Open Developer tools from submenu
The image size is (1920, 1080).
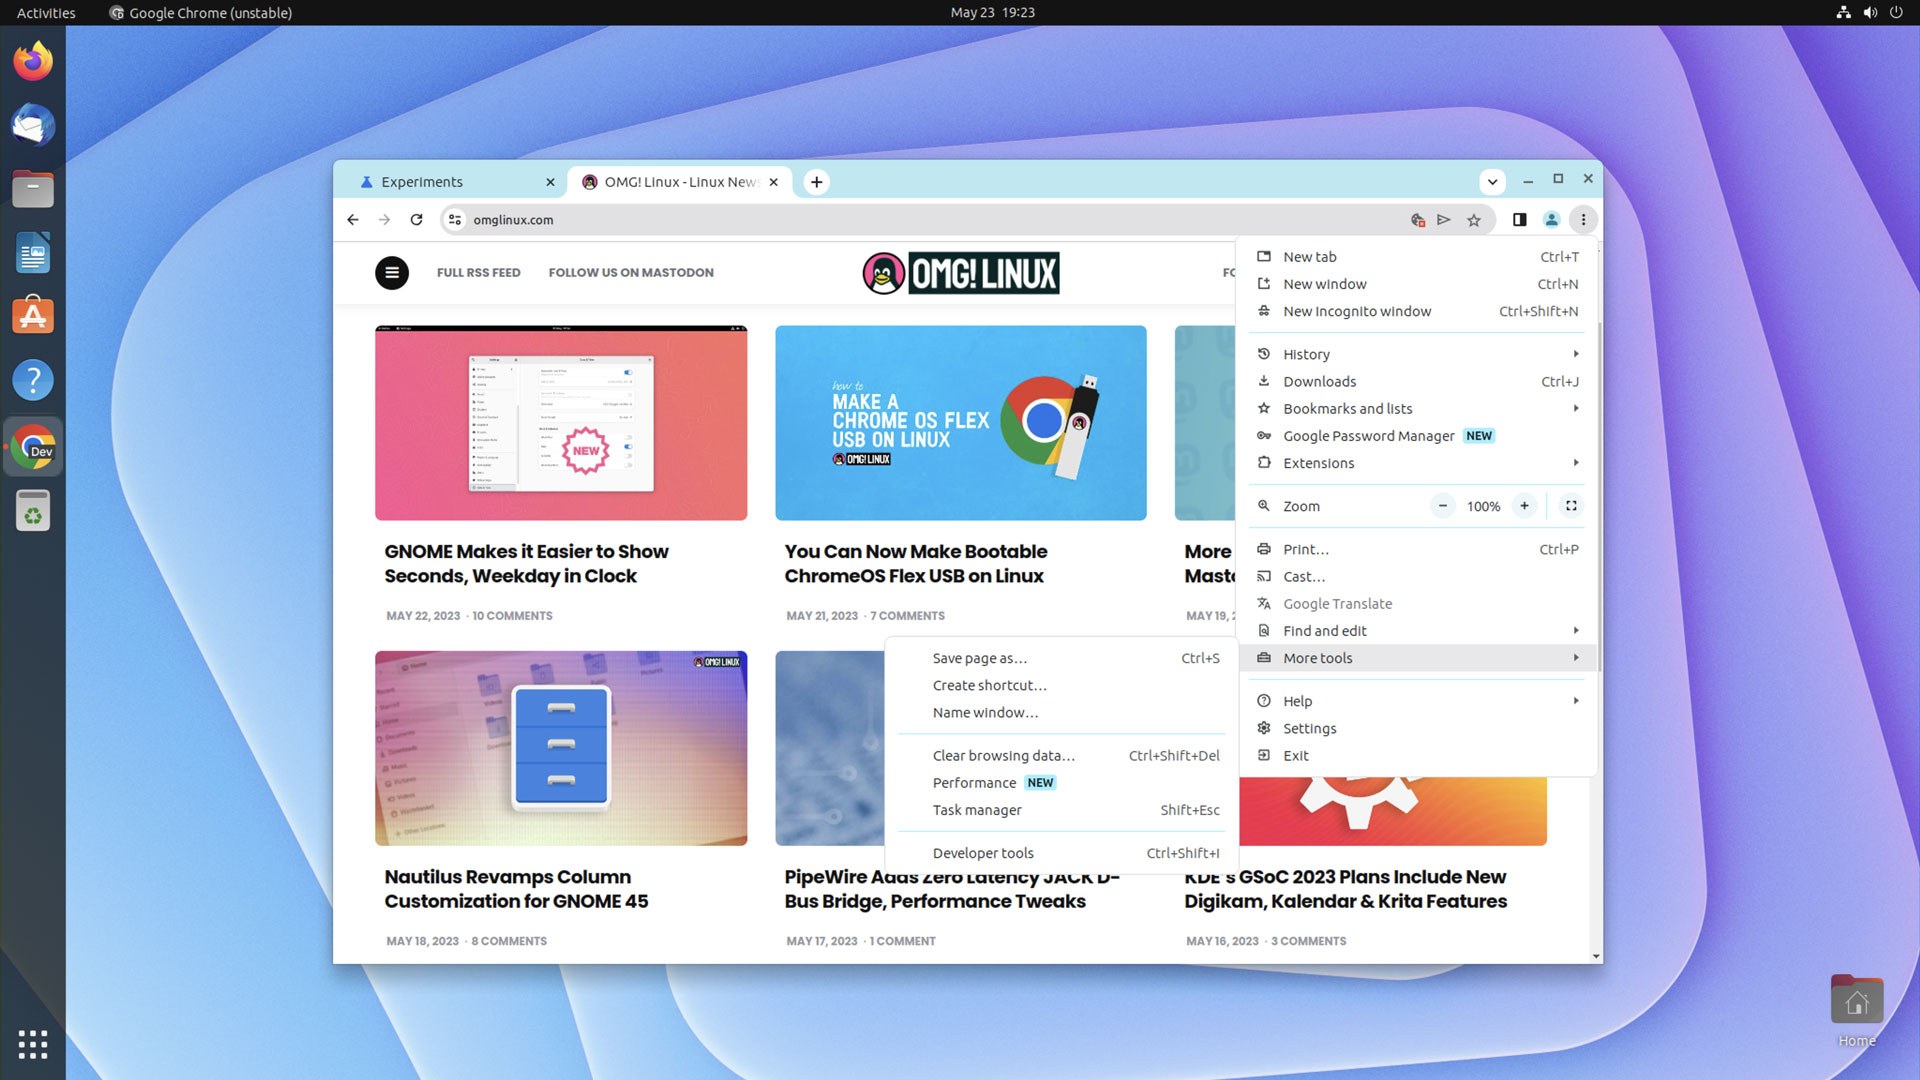click(x=1062, y=853)
